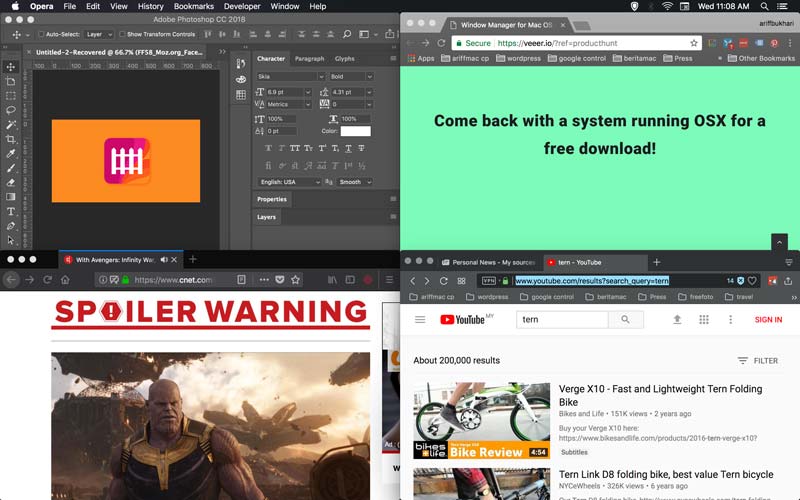Toggle Superscript style in Character panel
800x500 pixels.
(x=322, y=148)
